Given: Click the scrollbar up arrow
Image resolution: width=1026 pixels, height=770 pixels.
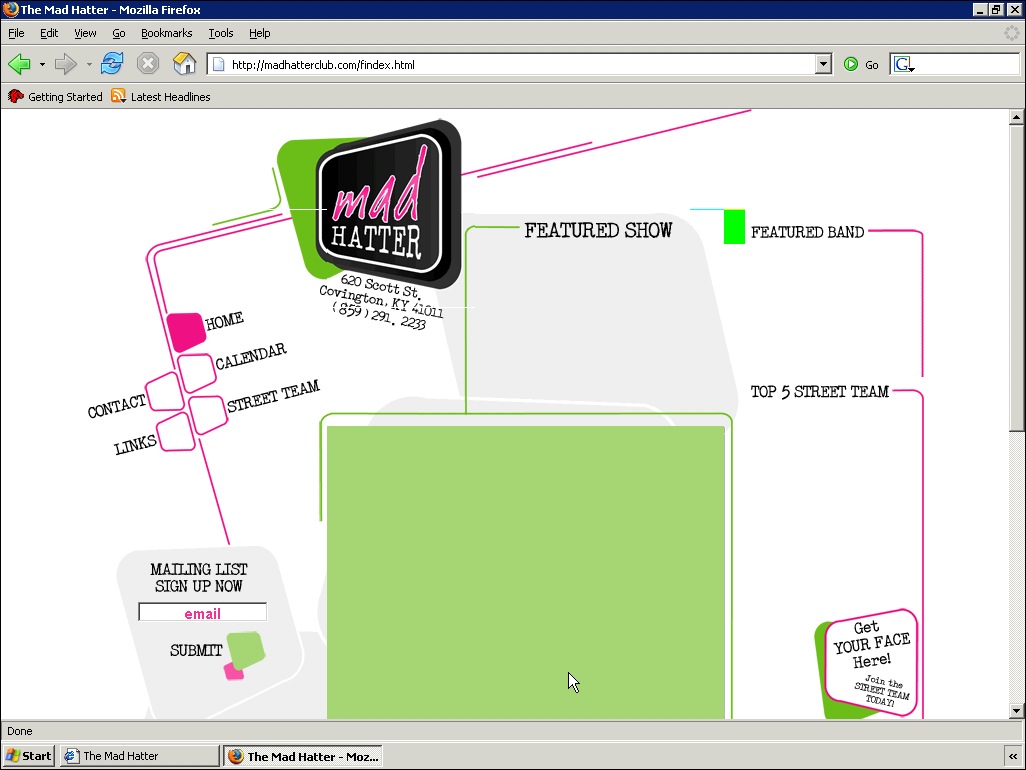Looking at the screenshot, I should click(x=1016, y=118).
